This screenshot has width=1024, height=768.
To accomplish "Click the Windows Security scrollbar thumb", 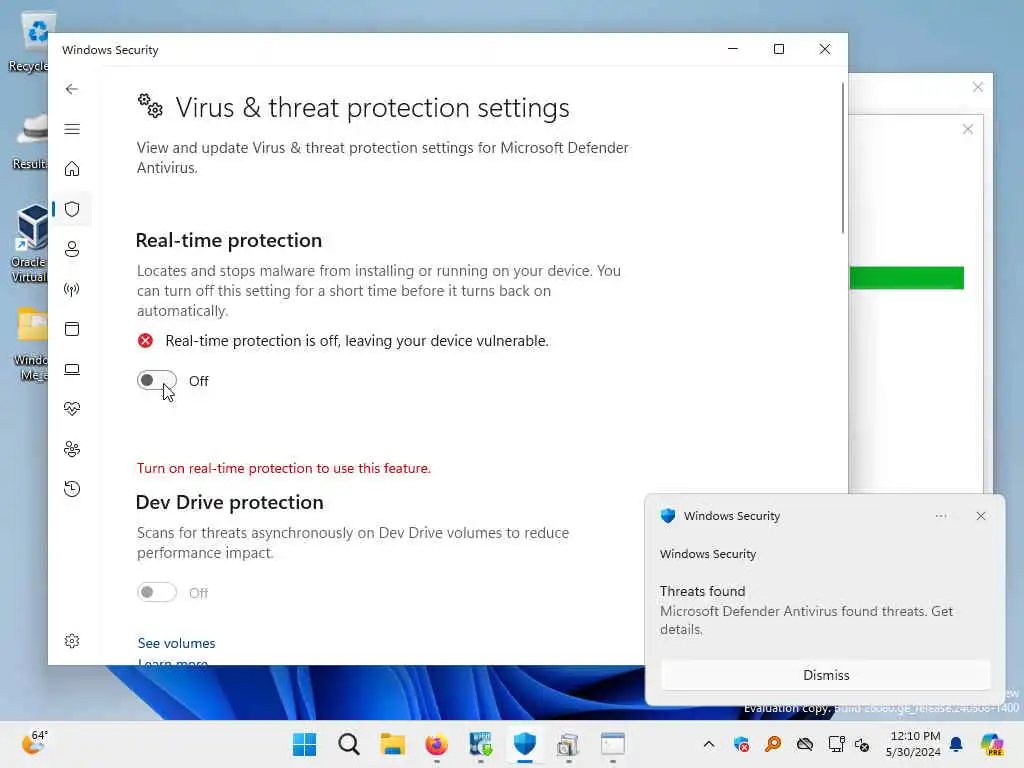I will coord(842,158).
